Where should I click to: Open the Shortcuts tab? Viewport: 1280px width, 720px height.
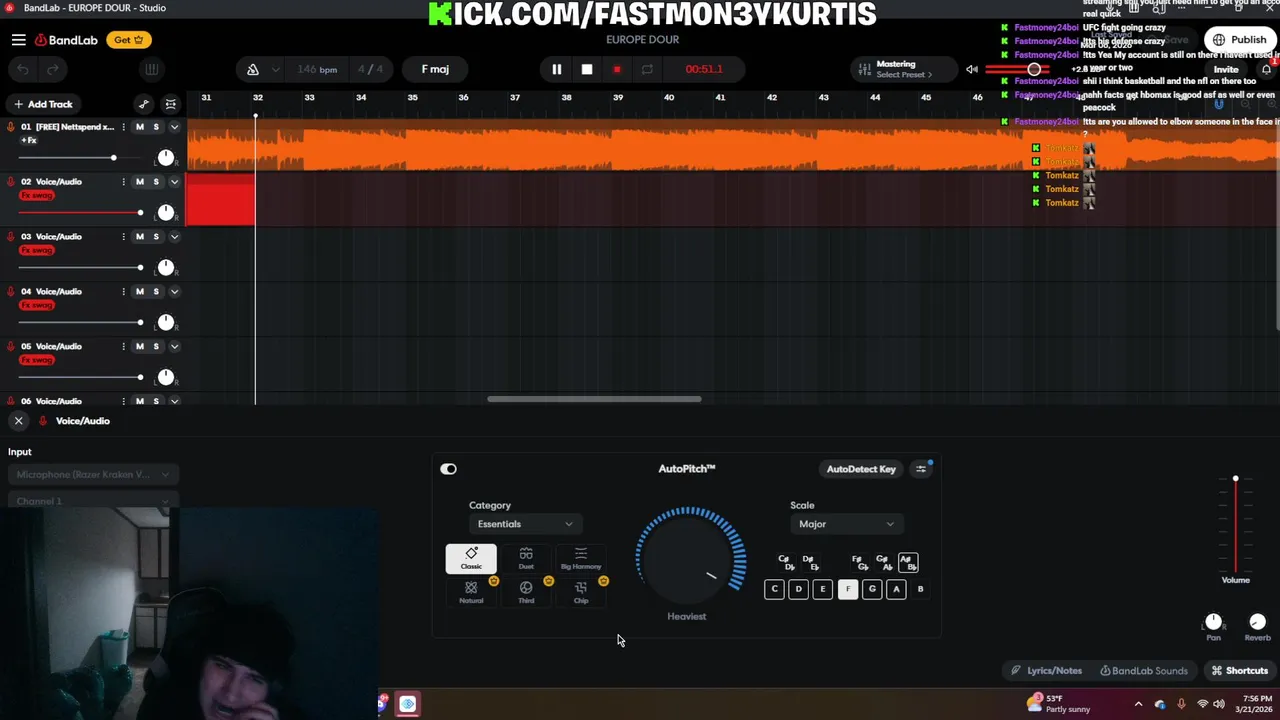(1239, 671)
